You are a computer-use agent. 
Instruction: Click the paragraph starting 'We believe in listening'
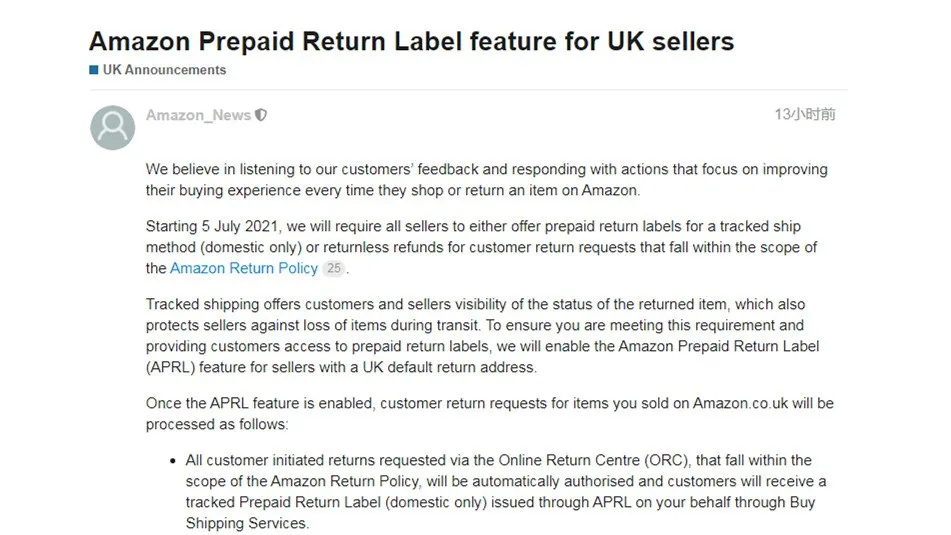[486, 180]
